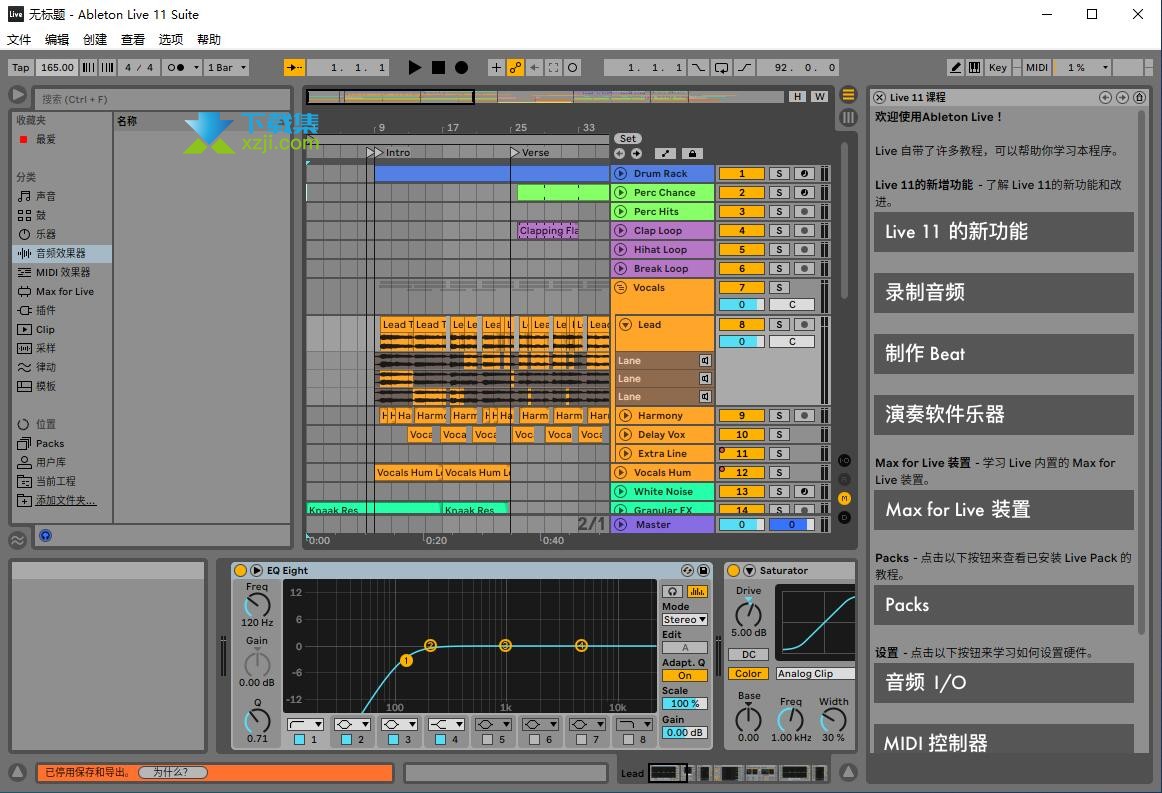This screenshot has width=1162, height=793.
Task: Toggle EQ Eight audition headphone icon
Action: click(x=672, y=591)
